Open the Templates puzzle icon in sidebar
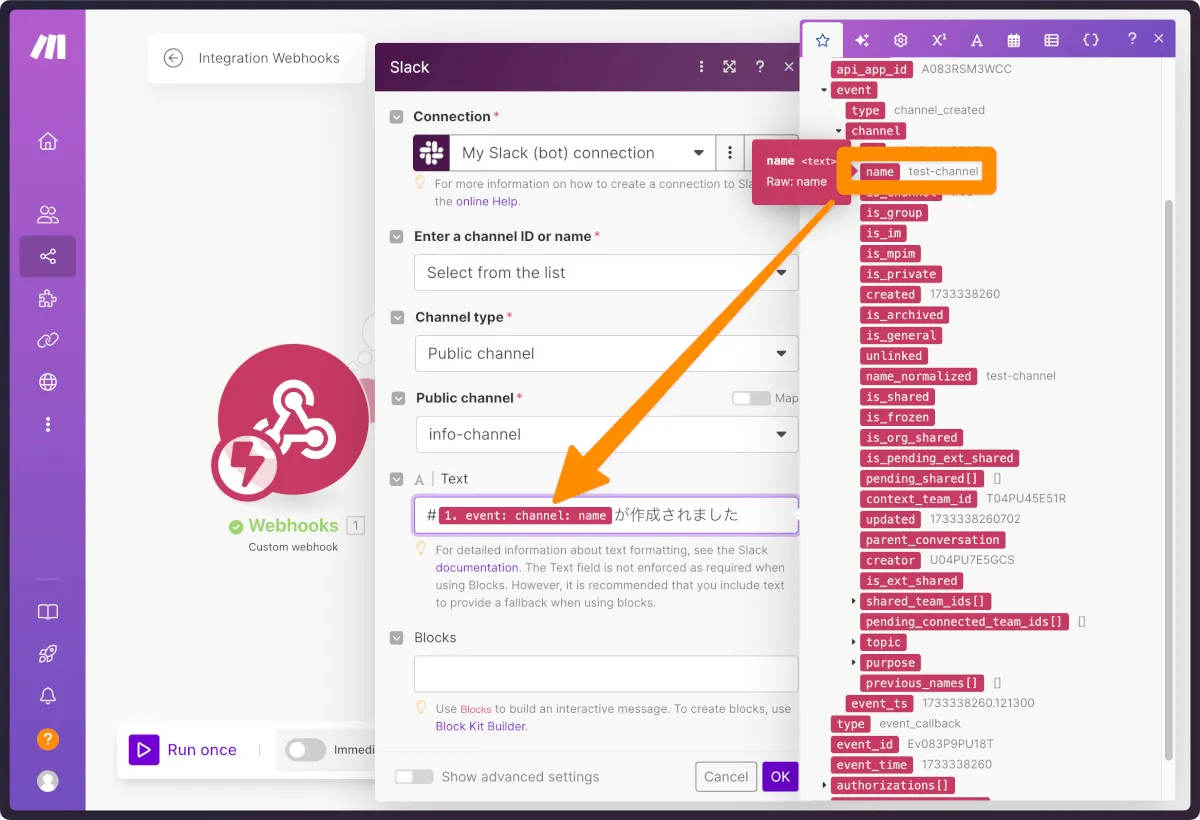Viewport: 1200px width, 820px height. [47, 299]
